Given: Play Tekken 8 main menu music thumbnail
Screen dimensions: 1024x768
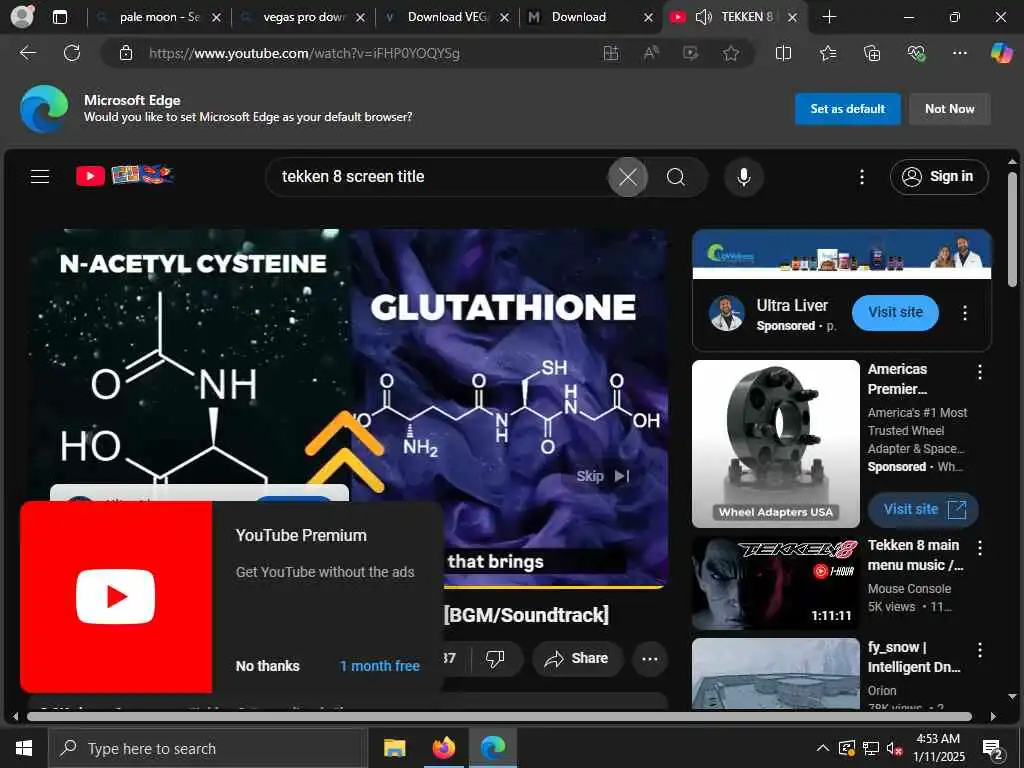Looking at the screenshot, I should click(x=776, y=583).
